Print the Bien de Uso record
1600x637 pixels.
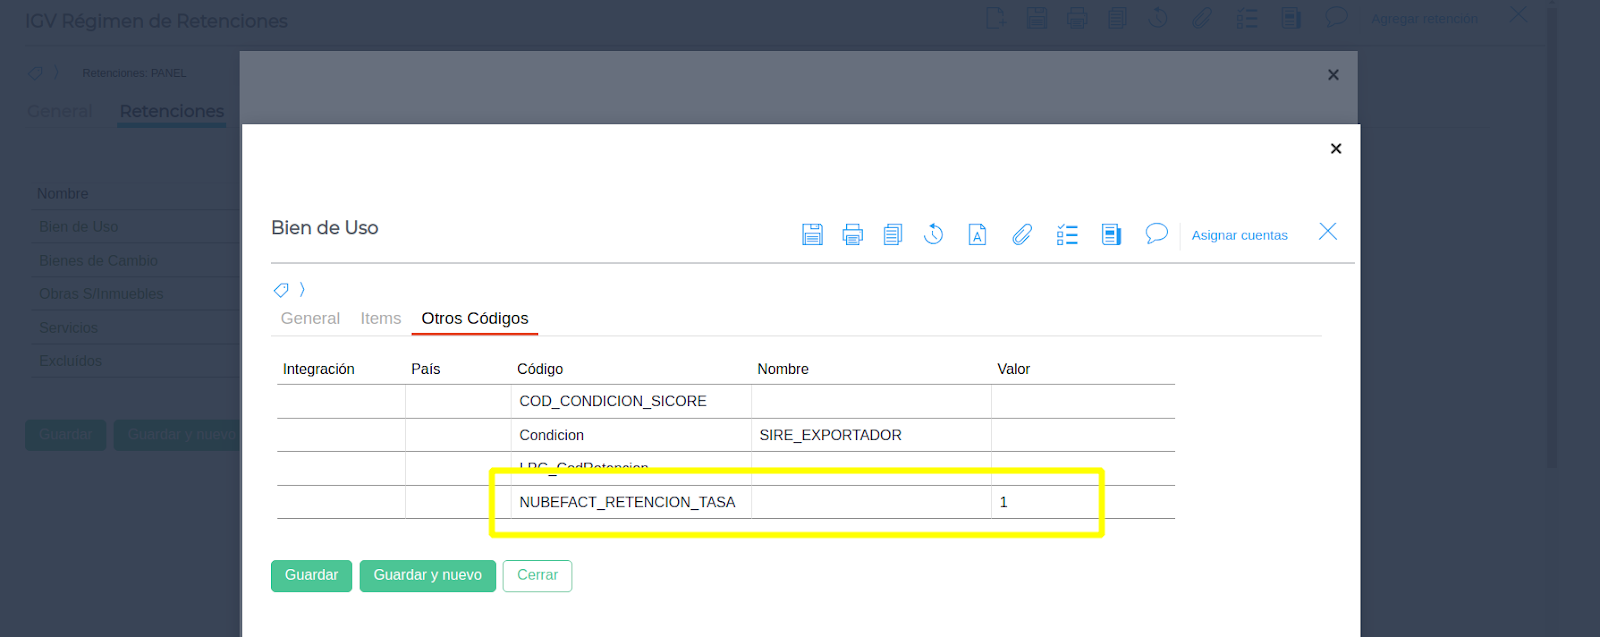pyautogui.click(x=852, y=234)
